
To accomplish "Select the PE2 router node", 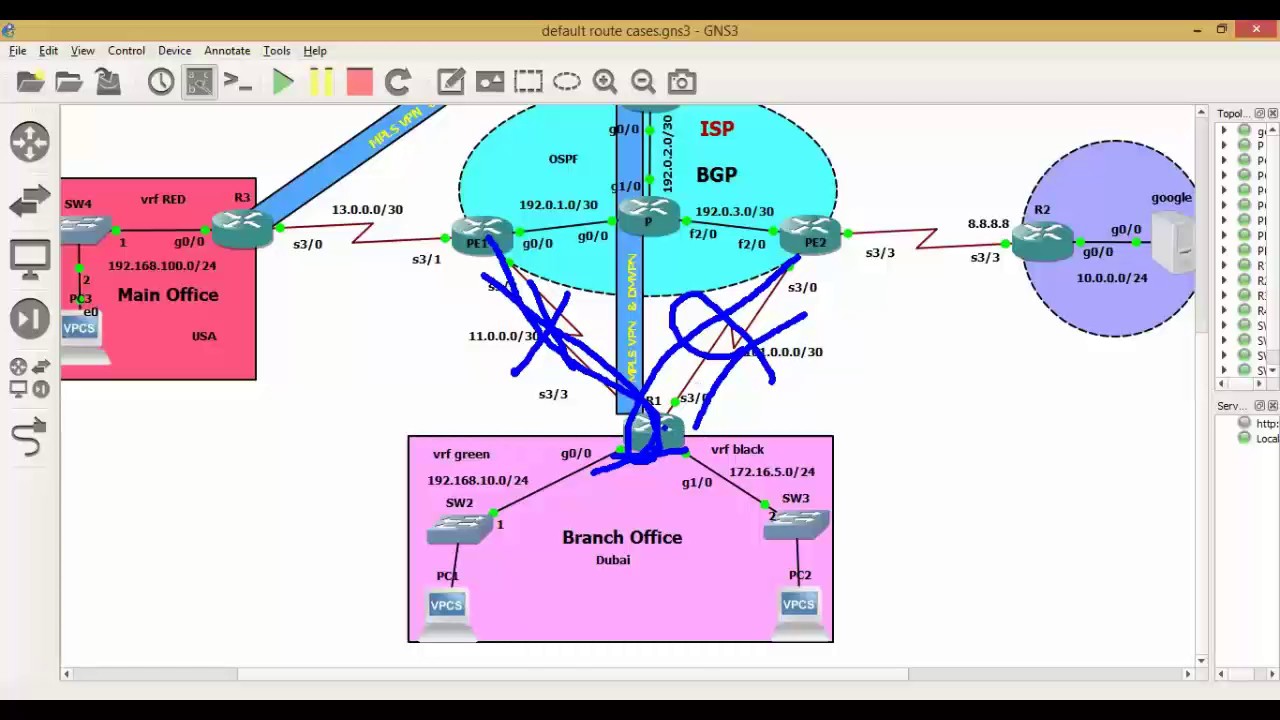I will coord(809,236).
